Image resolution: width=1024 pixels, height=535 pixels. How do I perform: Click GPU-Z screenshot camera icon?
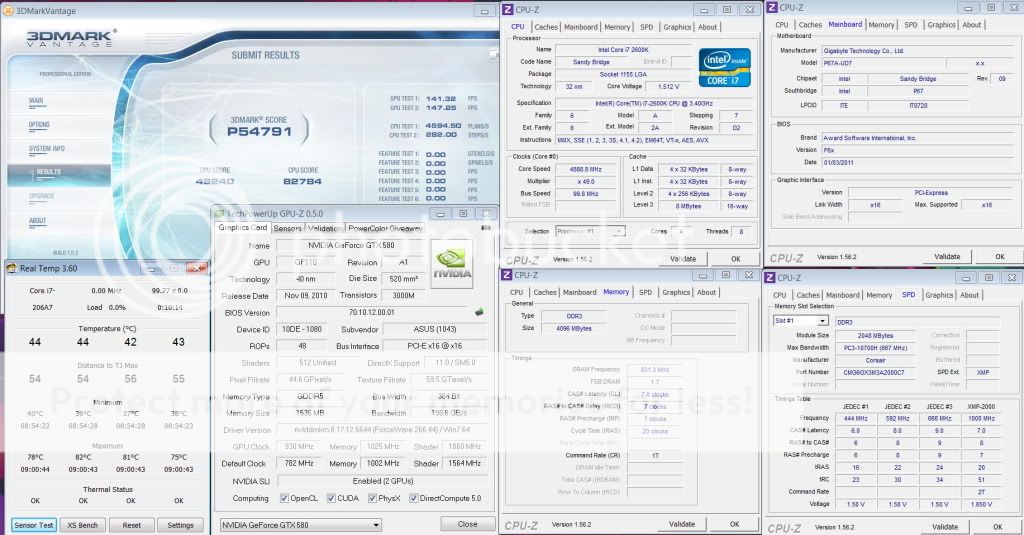(485, 228)
